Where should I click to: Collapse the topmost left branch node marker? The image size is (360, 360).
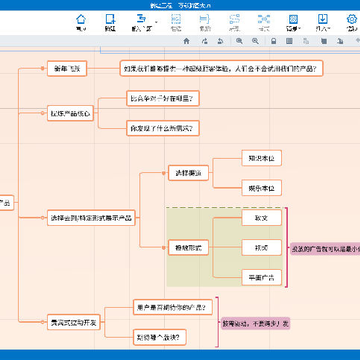(43, 68)
